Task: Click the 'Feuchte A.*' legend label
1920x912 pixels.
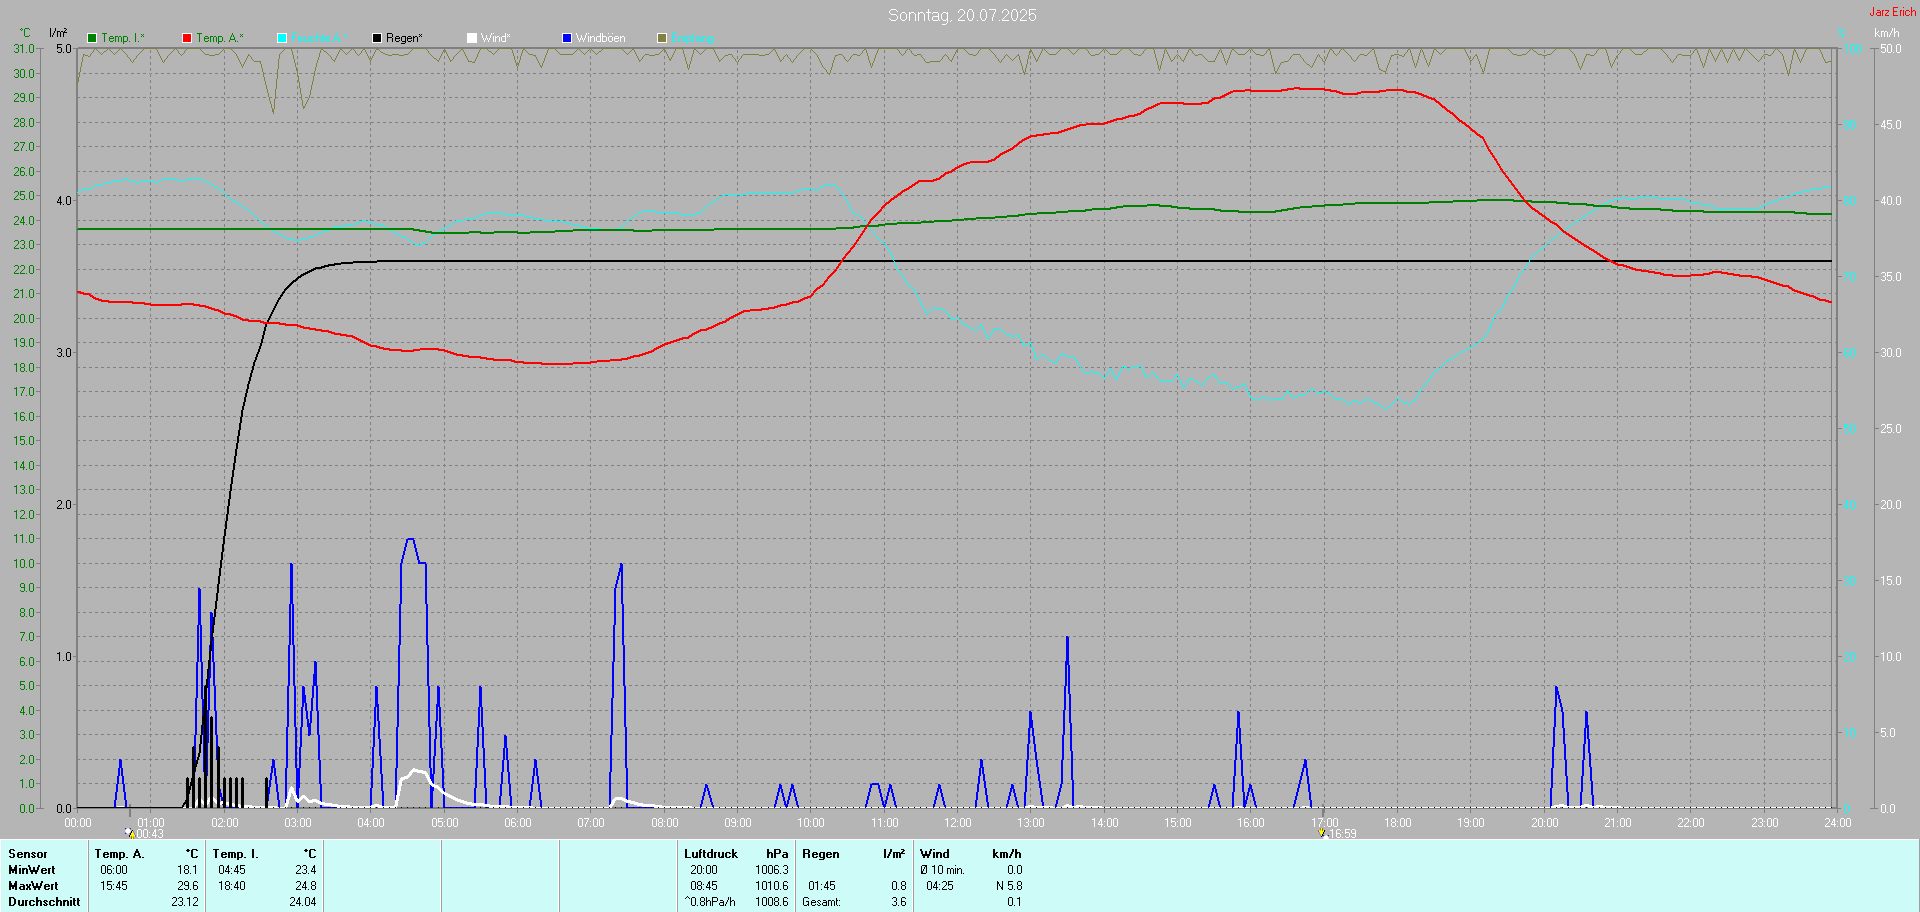Action: (320, 38)
